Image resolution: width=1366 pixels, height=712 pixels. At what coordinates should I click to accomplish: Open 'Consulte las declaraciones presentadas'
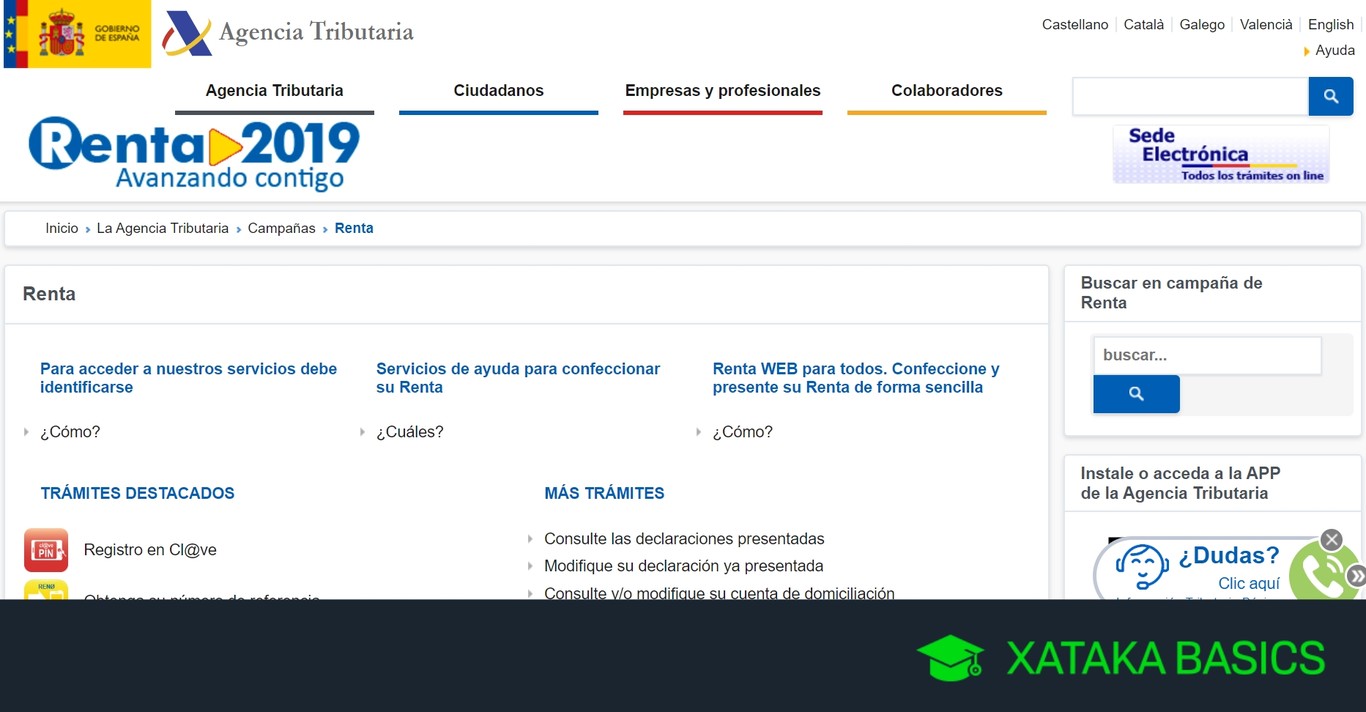click(684, 539)
